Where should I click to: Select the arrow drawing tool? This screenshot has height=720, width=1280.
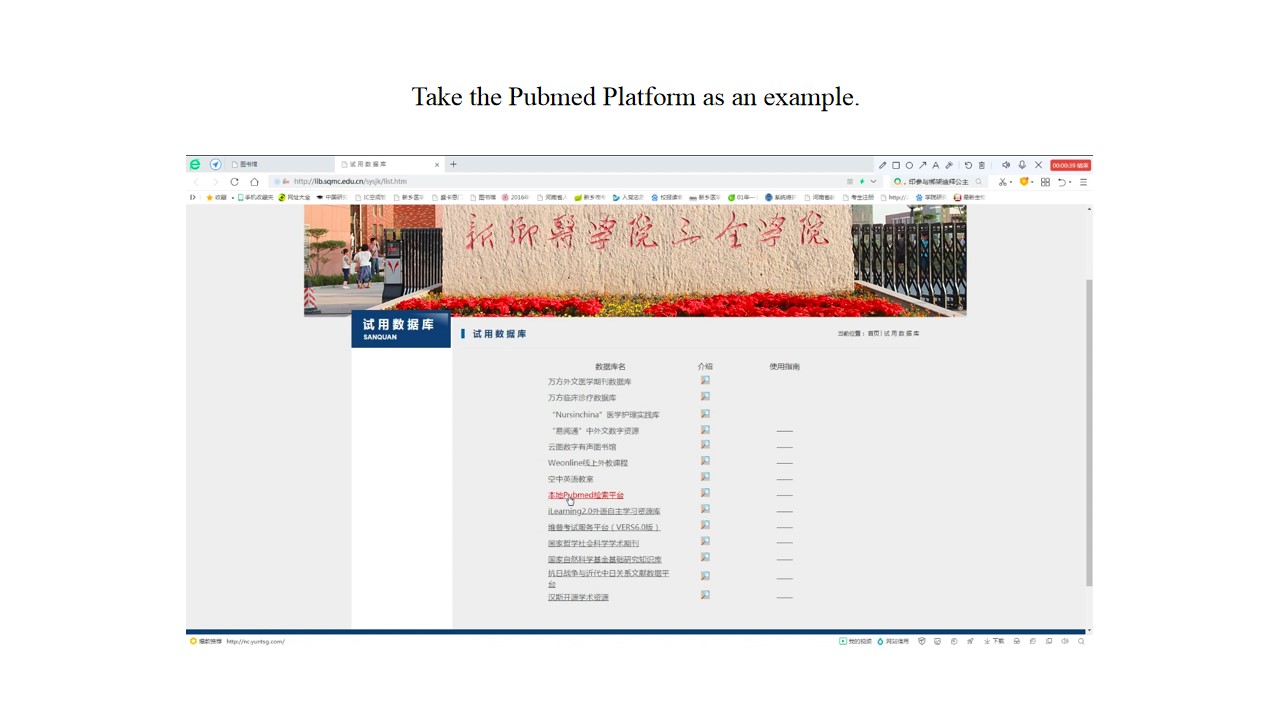922,165
